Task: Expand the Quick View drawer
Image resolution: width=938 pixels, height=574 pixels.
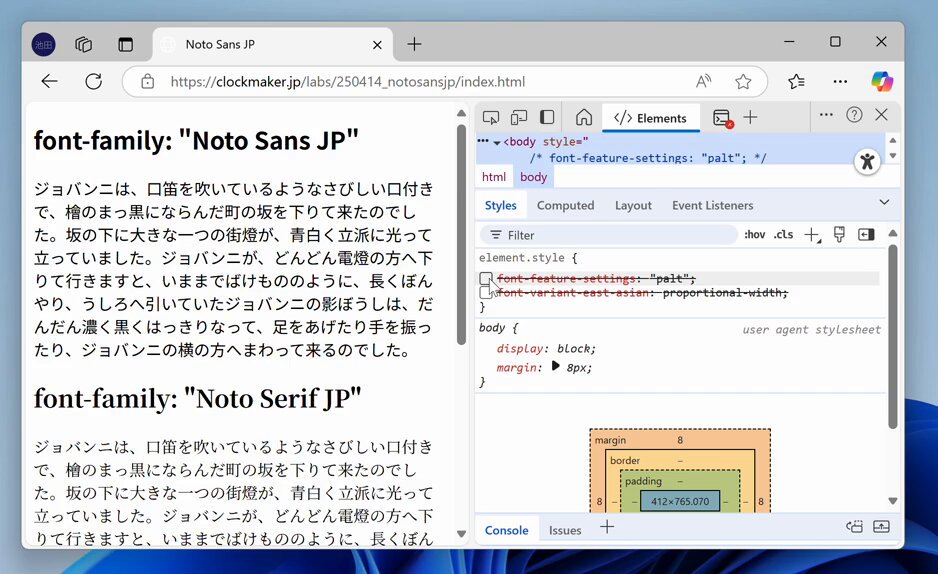Action: 881,527
